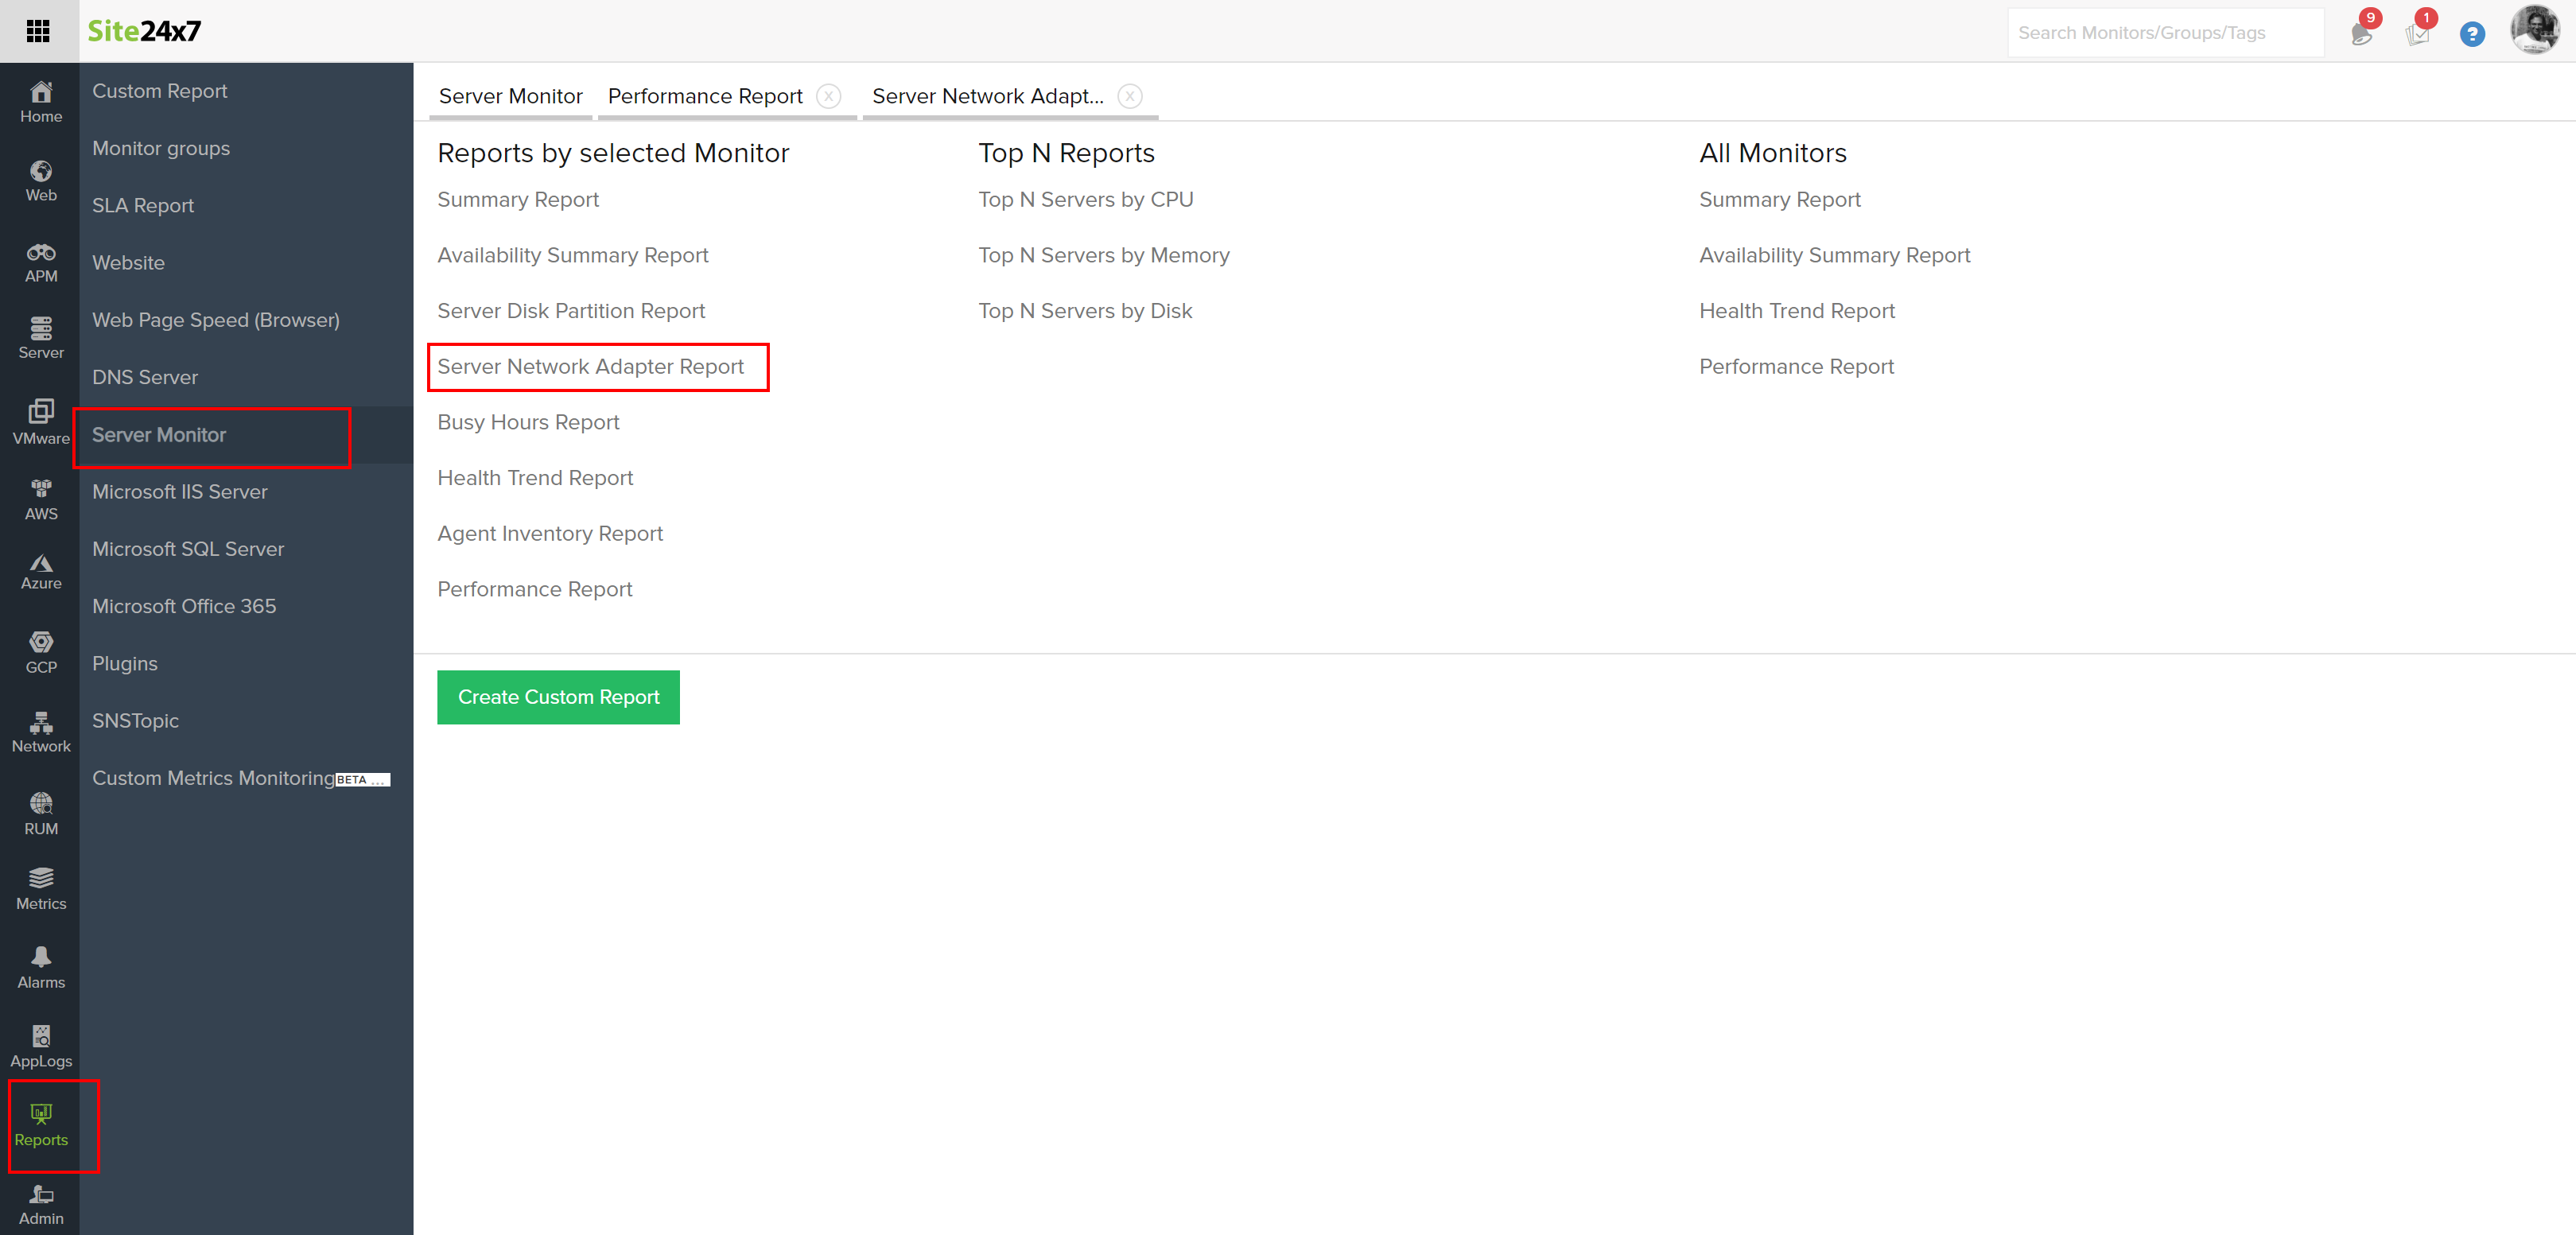Open the Server Network Adapter Report link
Image resolution: width=2576 pixels, height=1235 pixels.
590,366
